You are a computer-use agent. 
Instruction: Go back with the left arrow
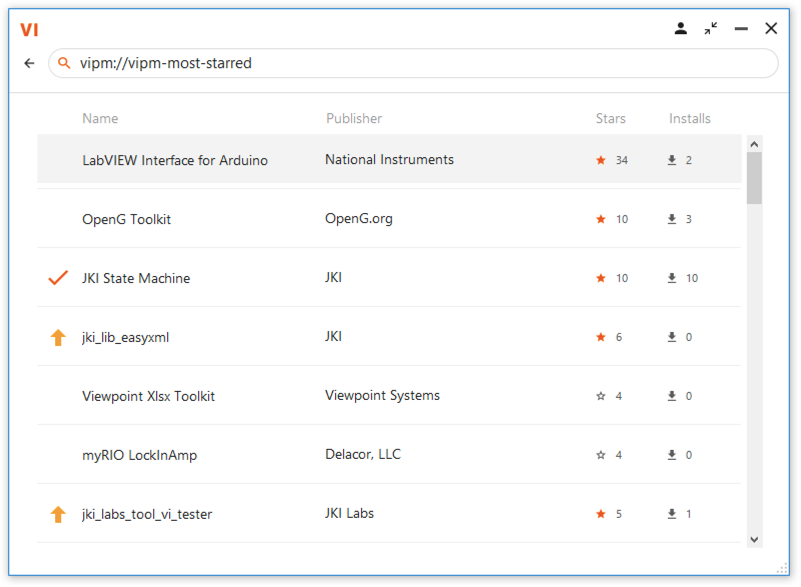coord(30,63)
